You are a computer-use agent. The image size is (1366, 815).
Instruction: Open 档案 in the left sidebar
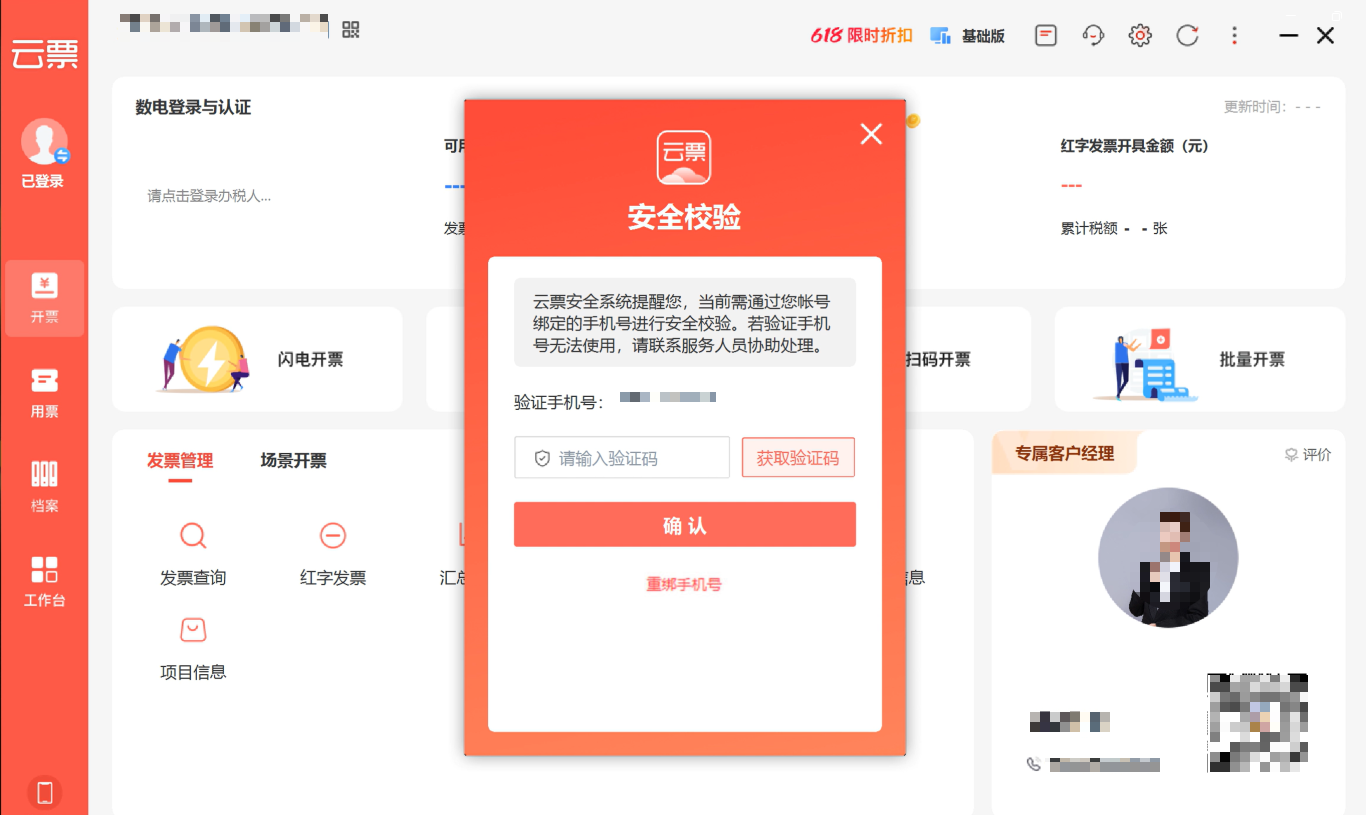click(44, 487)
